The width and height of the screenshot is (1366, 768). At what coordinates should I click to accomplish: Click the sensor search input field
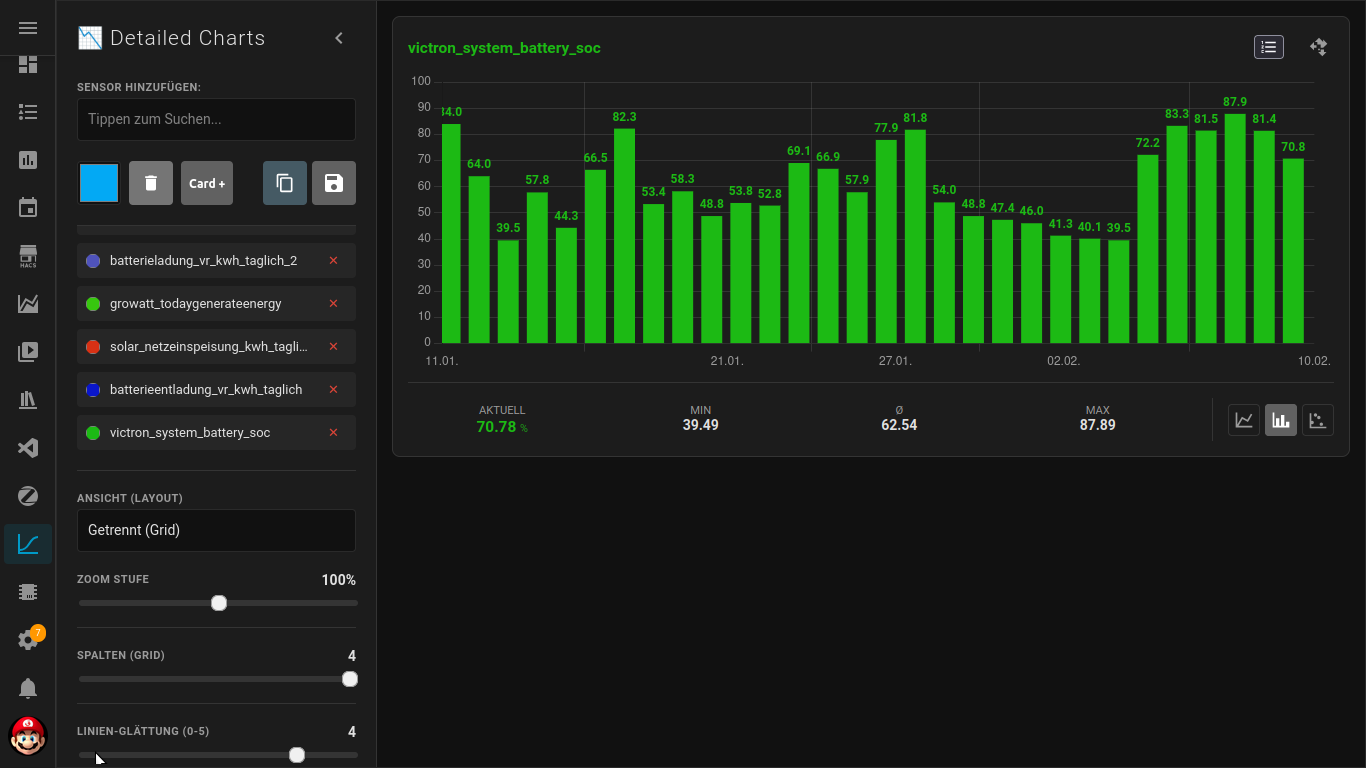(216, 119)
